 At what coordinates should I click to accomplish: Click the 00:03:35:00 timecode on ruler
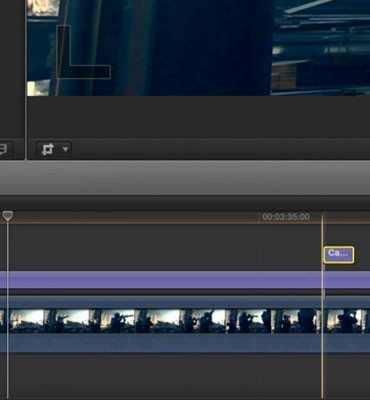click(x=286, y=217)
